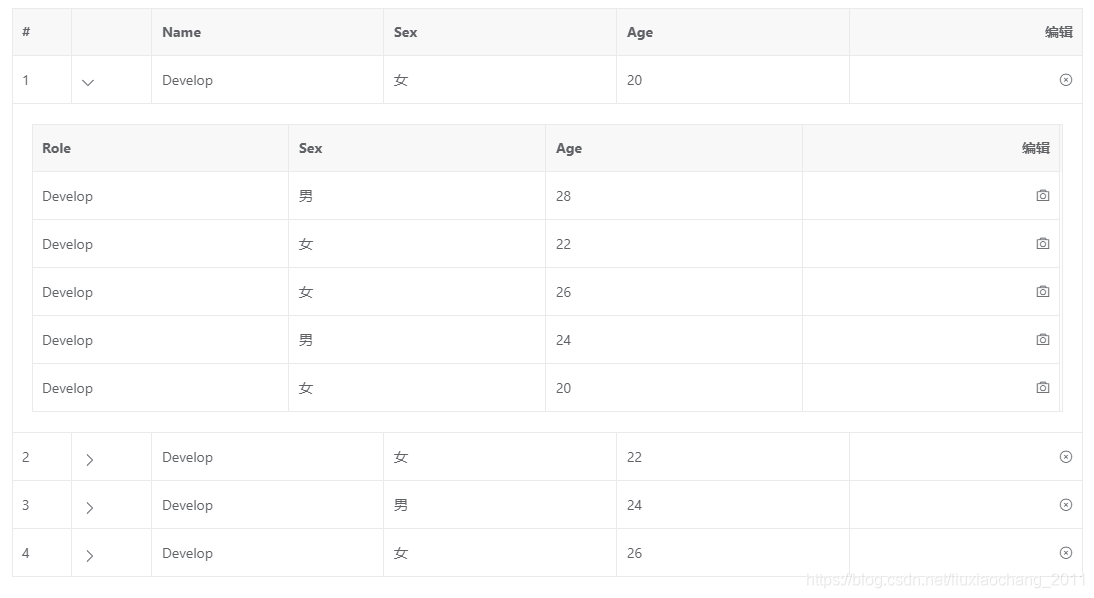Click the camera edit icon for nested row aged 28

(1043, 195)
